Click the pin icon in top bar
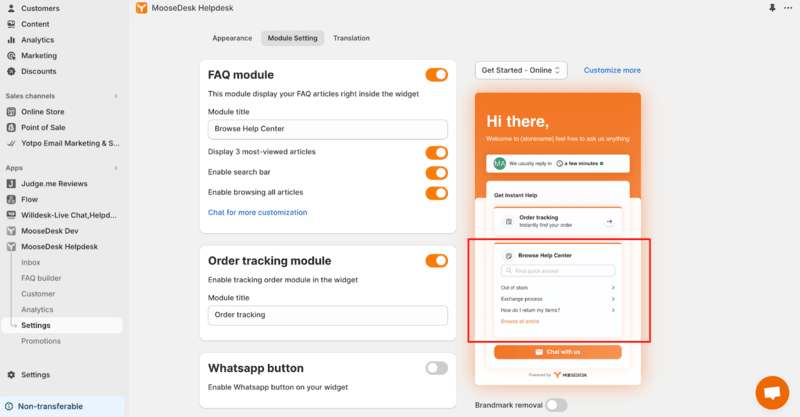The image size is (800, 417). click(772, 8)
